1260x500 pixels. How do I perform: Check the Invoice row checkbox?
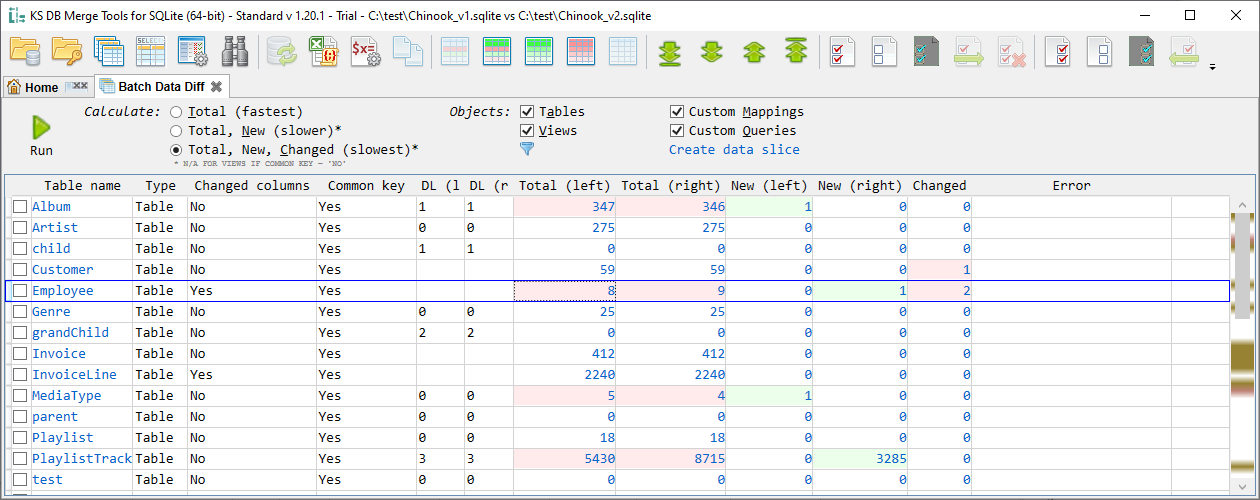(x=20, y=354)
